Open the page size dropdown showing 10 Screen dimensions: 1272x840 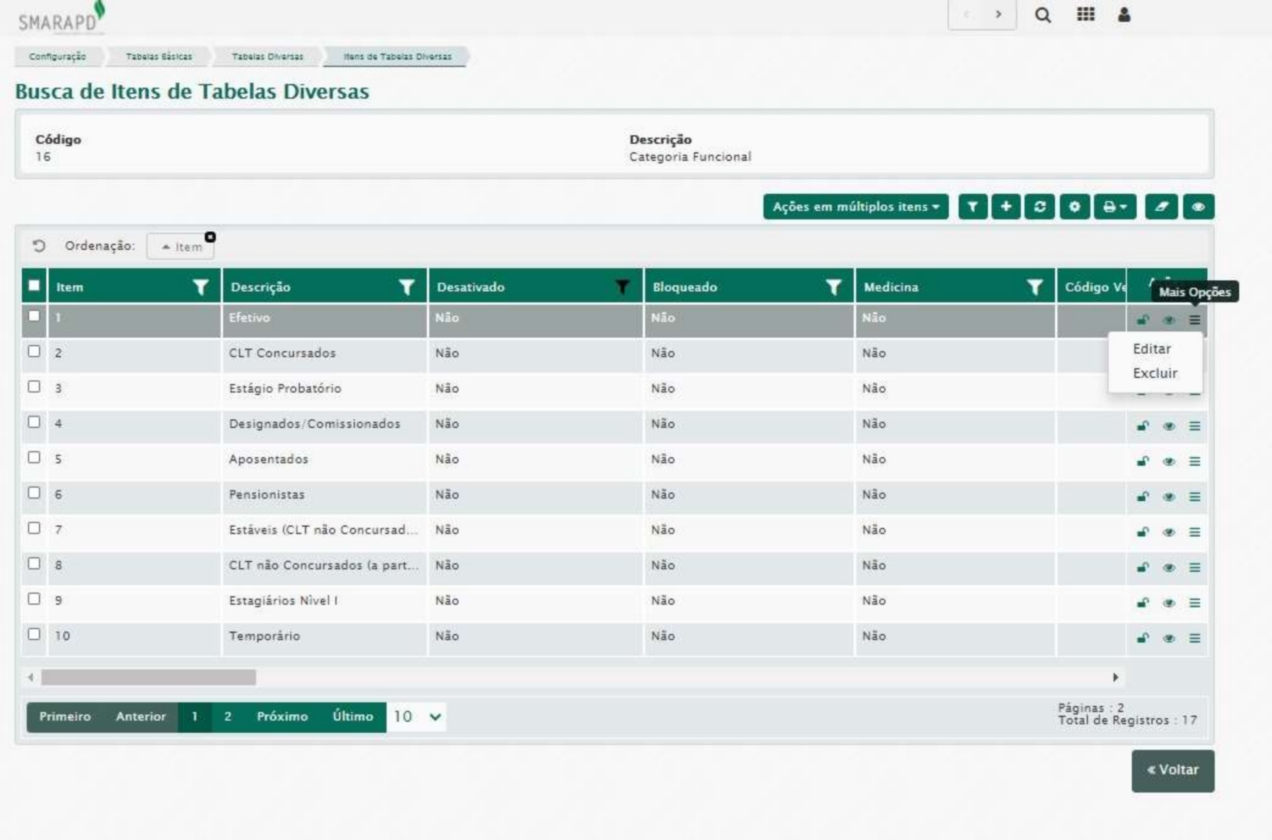pyautogui.click(x=417, y=717)
